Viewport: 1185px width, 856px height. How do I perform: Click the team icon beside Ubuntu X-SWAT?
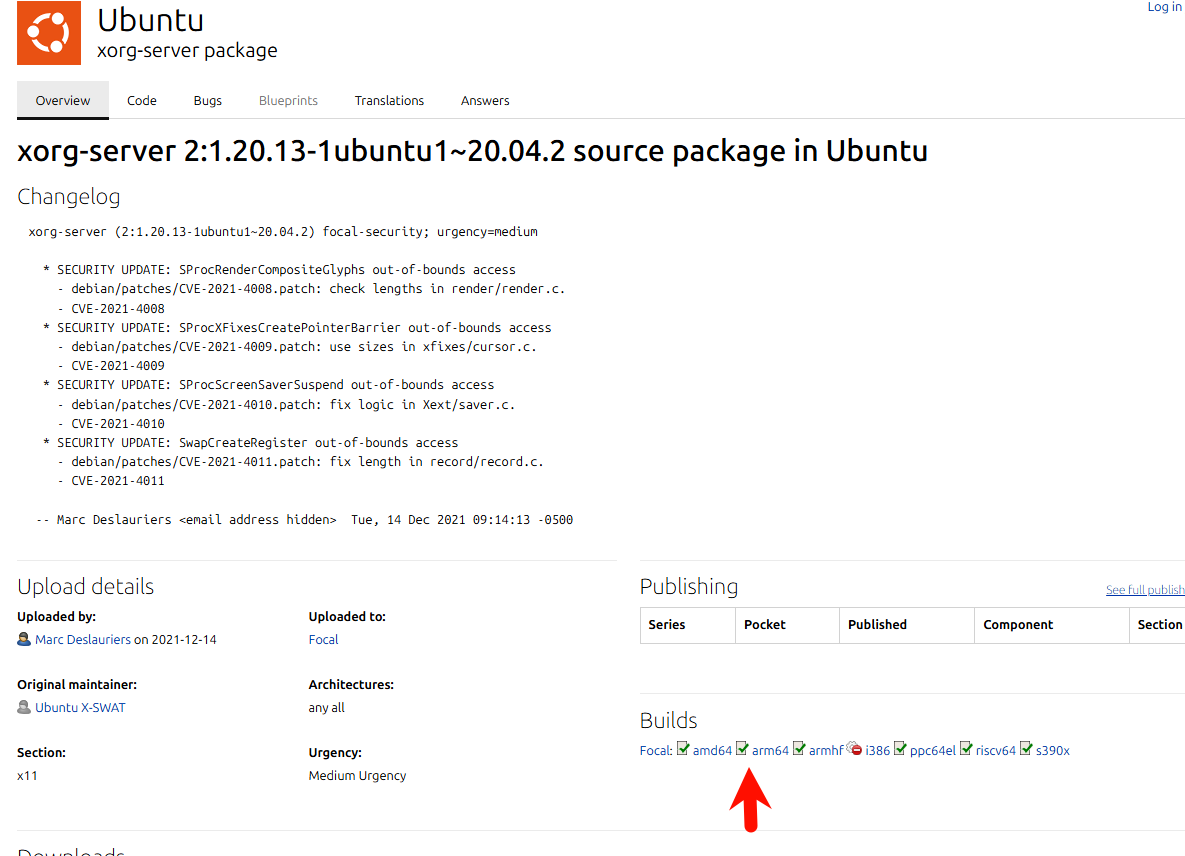[24, 707]
